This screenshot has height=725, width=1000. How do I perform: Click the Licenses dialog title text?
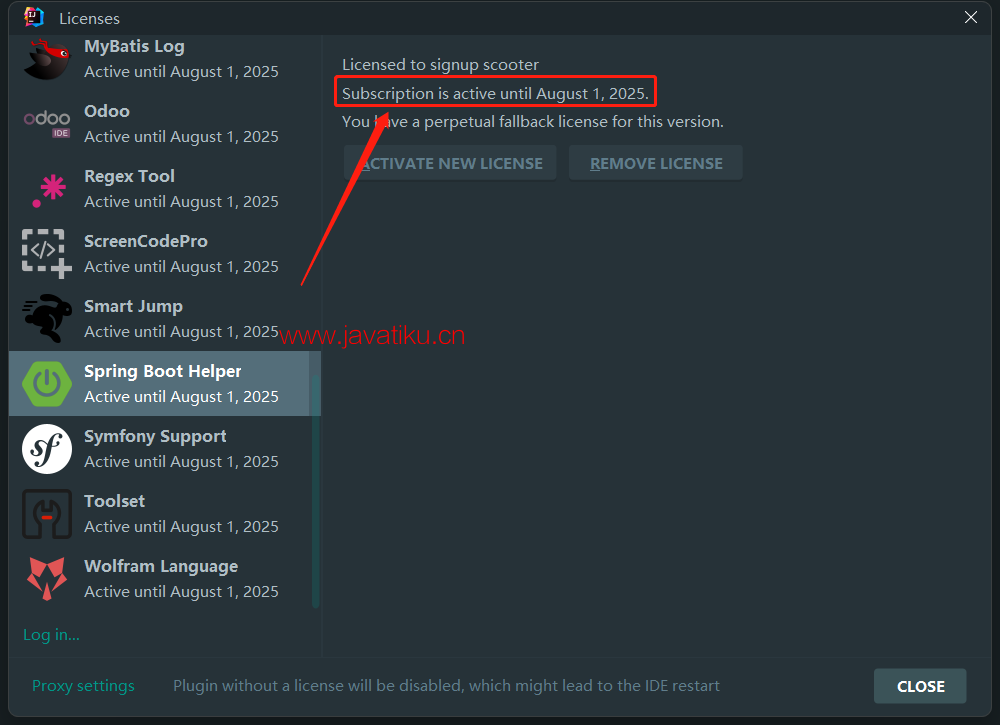pos(89,18)
